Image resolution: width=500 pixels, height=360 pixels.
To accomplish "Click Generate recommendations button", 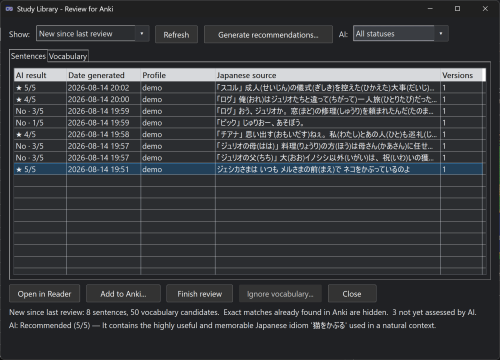I will click(268, 35).
